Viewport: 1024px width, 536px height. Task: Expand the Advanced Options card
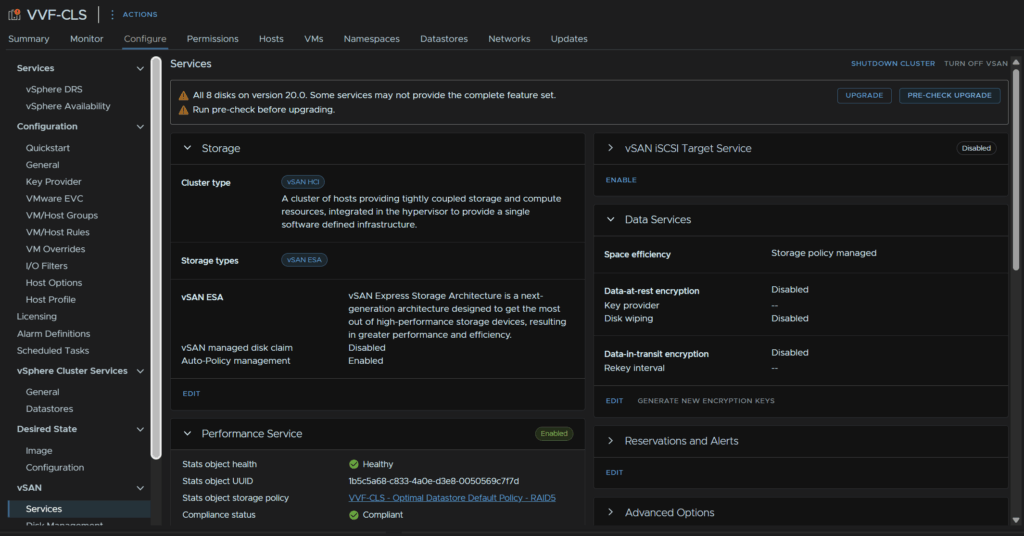(611, 512)
